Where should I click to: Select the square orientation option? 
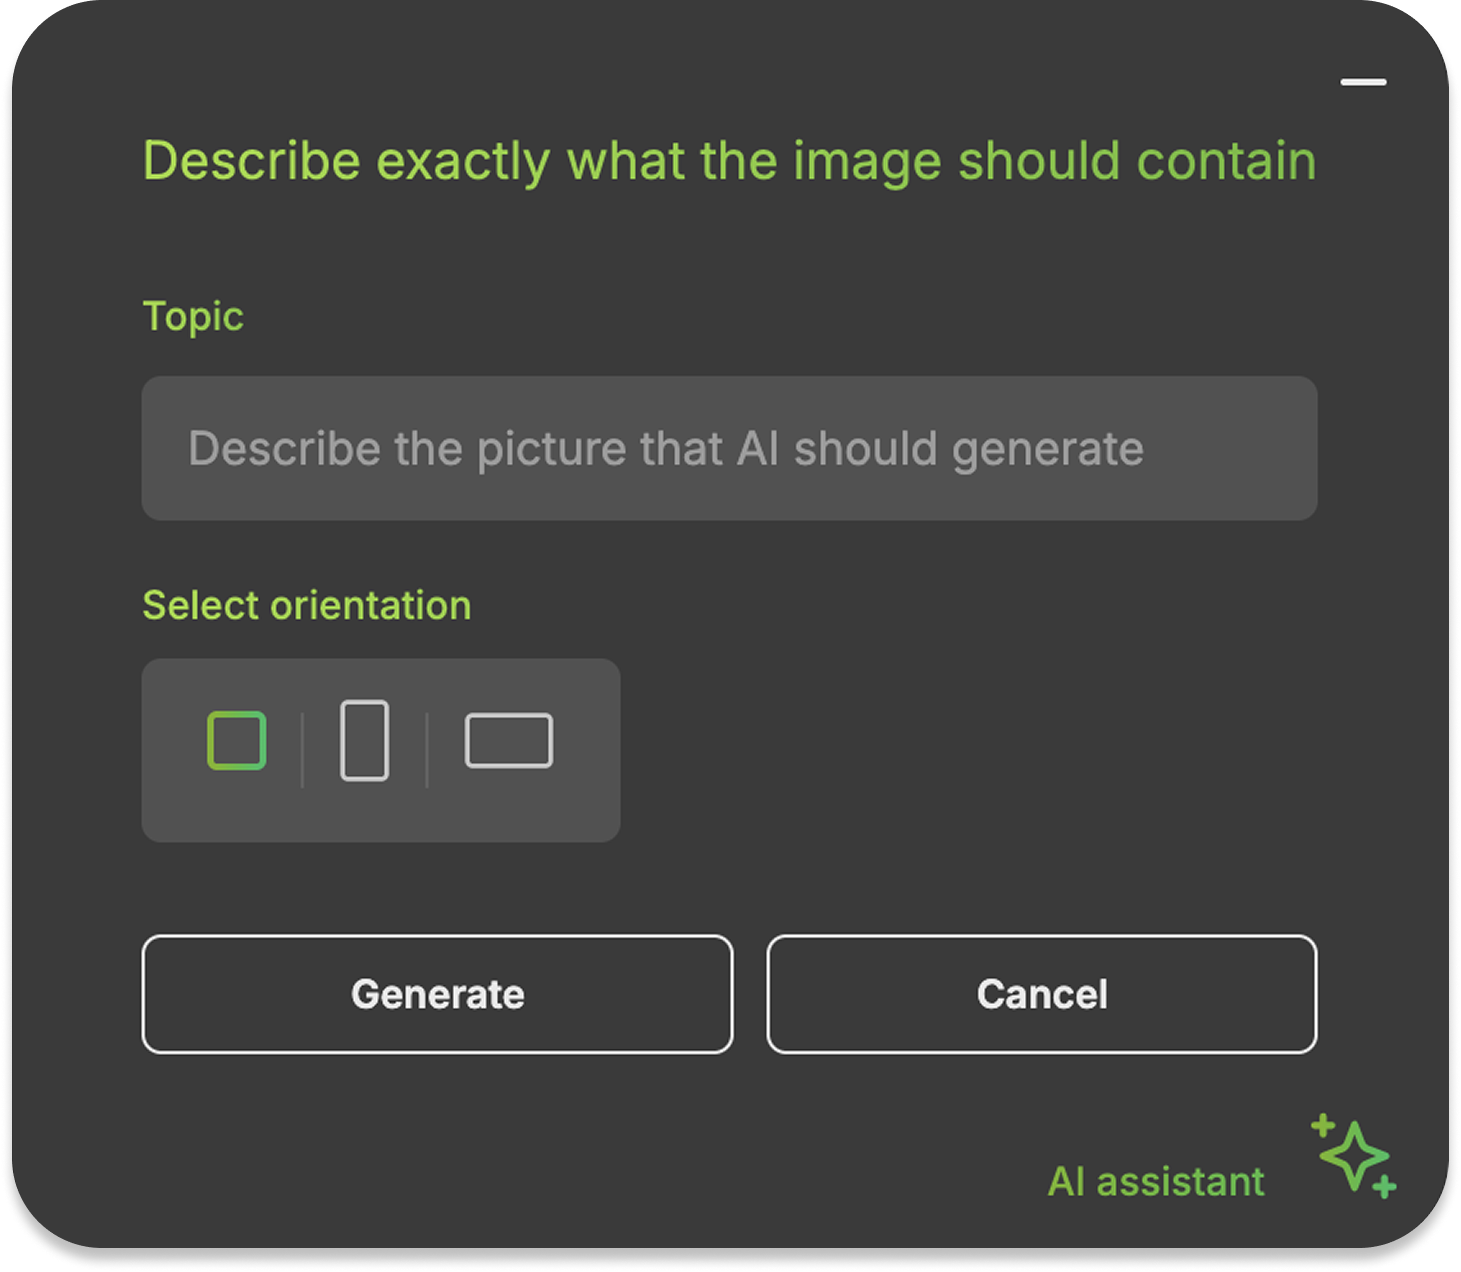click(236, 740)
